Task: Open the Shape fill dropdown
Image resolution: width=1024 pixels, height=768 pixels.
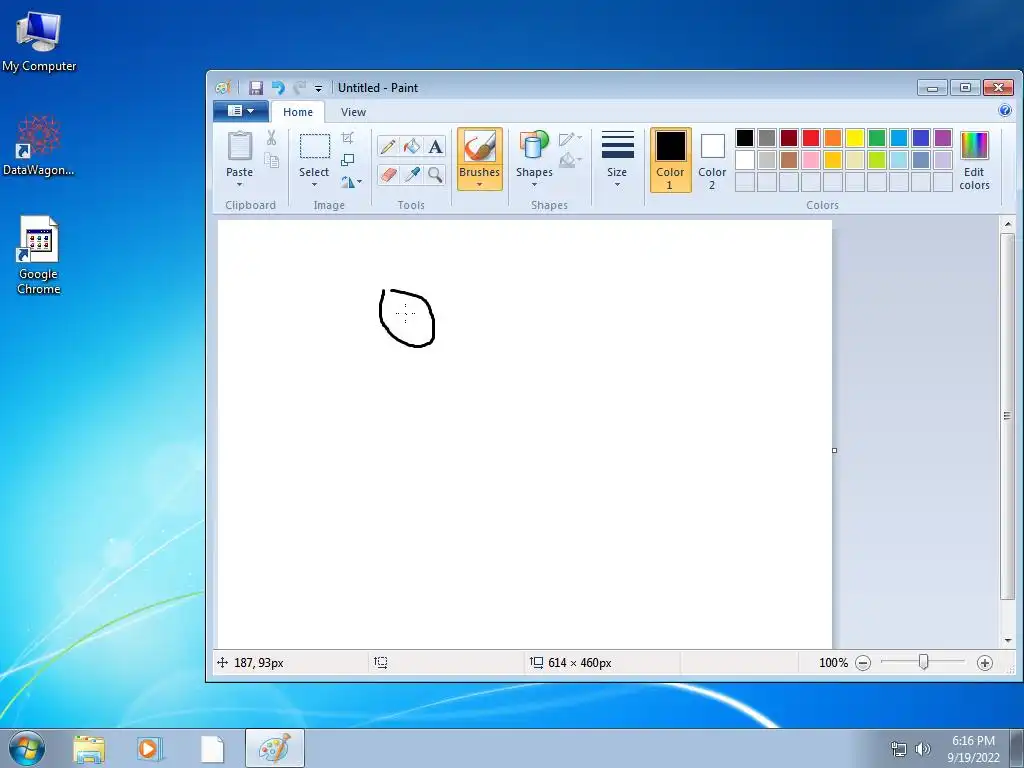Action: [570, 160]
